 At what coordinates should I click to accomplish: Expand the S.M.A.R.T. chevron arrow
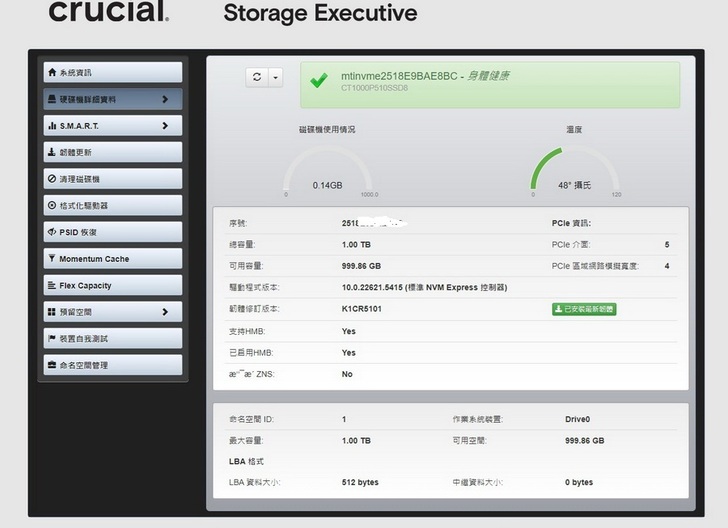[x=165, y=126]
